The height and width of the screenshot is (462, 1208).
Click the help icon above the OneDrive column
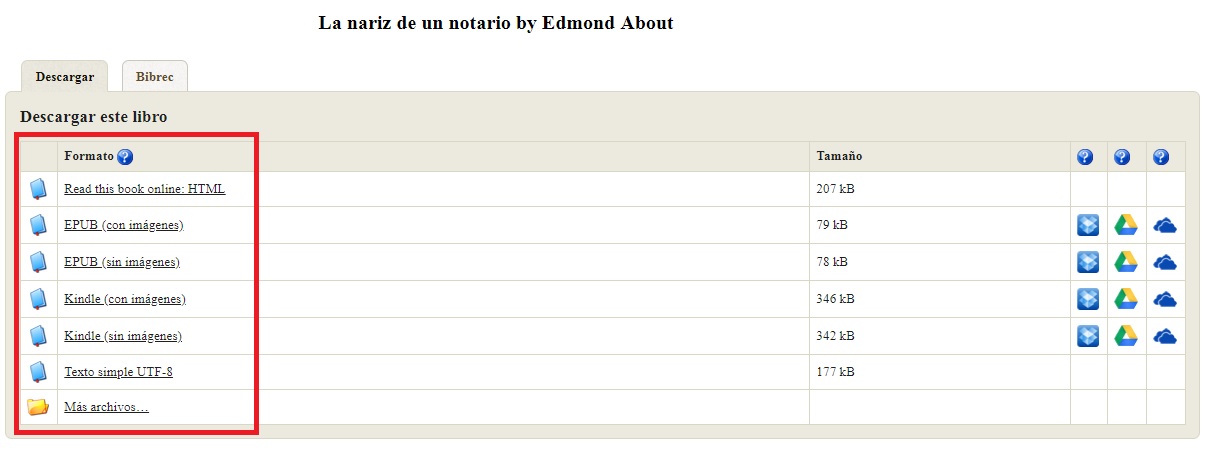tap(1160, 157)
